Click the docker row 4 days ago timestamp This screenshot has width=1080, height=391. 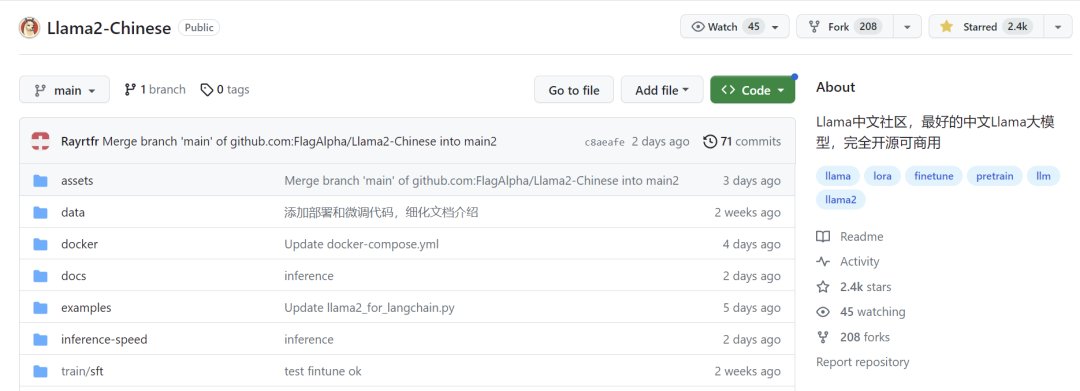pyautogui.click(x=751, y=244)
